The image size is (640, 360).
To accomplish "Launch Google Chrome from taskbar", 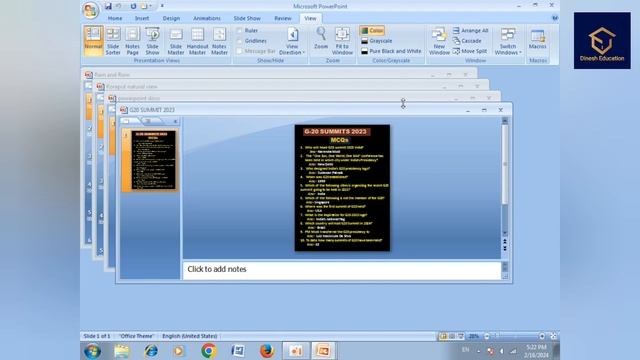I will pyautogui.click(x=209, y=351).
